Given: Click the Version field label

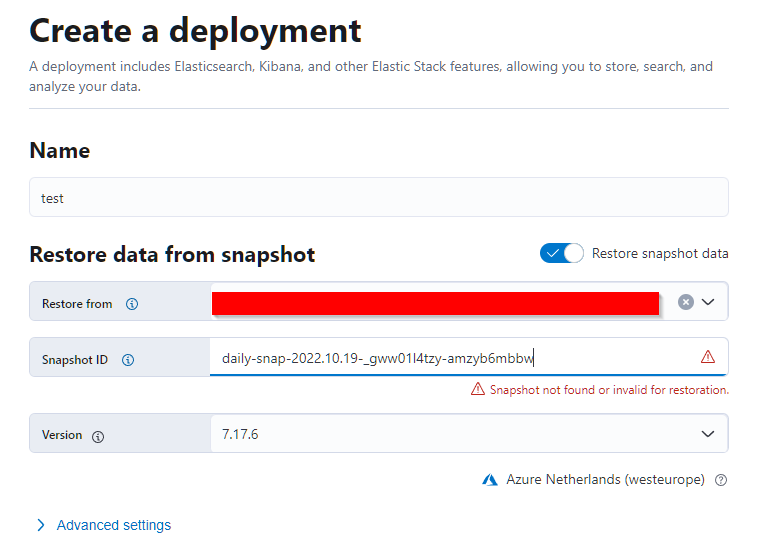Looking at the screenshot, I should [x=62, y=435].
